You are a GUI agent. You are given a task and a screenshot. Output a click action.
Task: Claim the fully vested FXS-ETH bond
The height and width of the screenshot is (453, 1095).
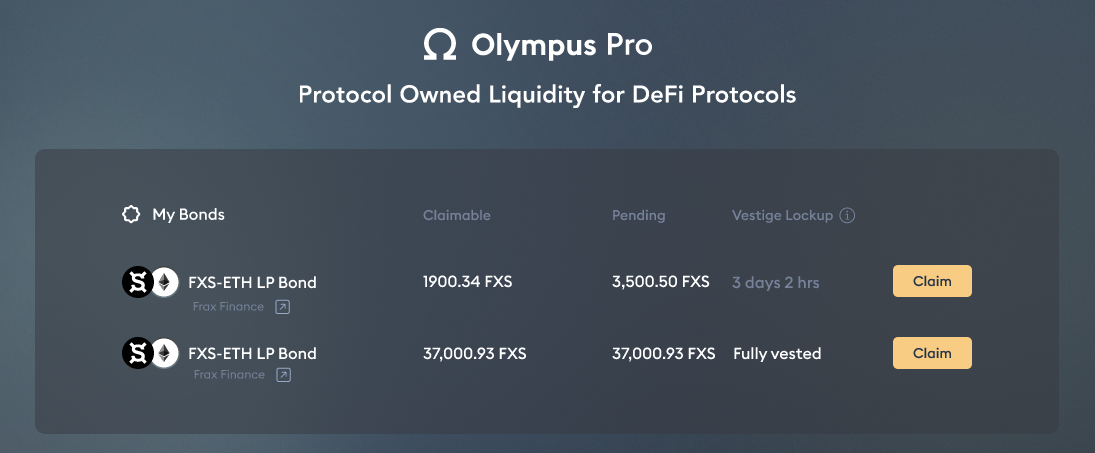pyautogui.click(x=932, y=353)
